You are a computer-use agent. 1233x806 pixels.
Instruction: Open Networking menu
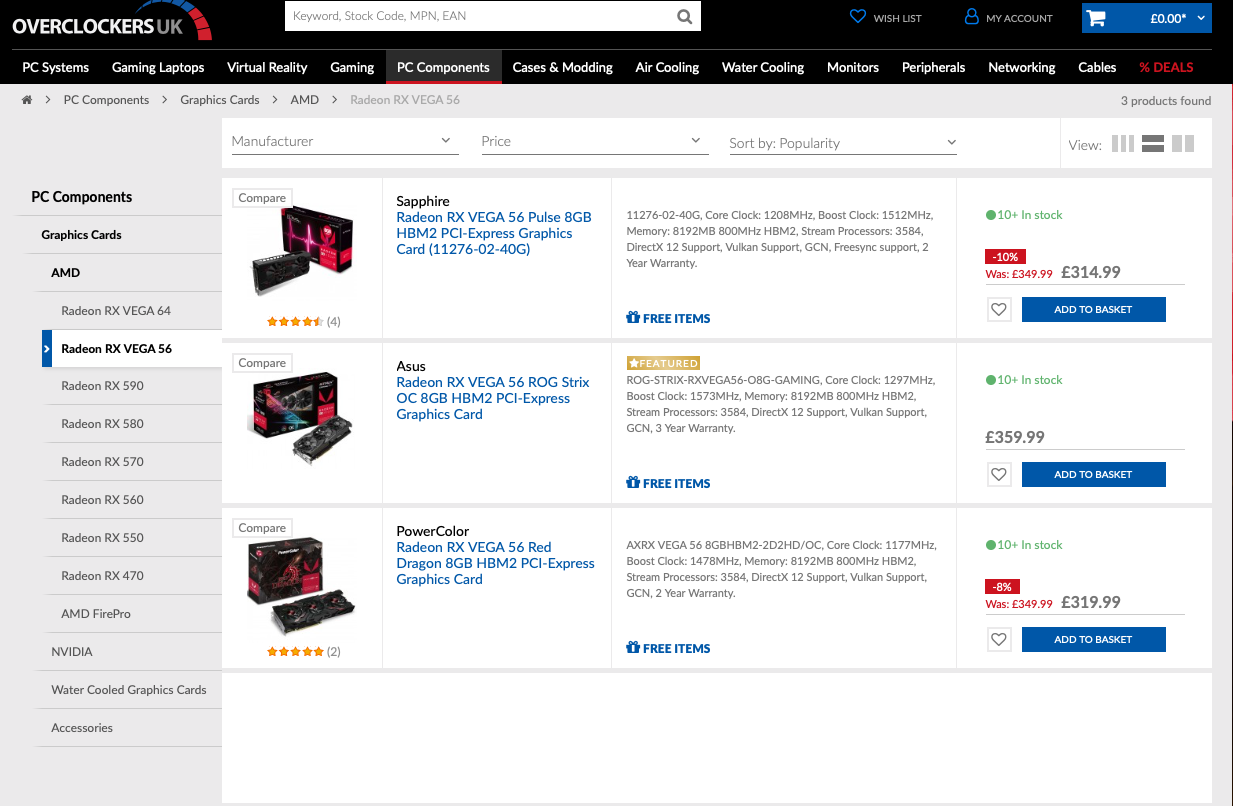click(x=1022, y=67)
